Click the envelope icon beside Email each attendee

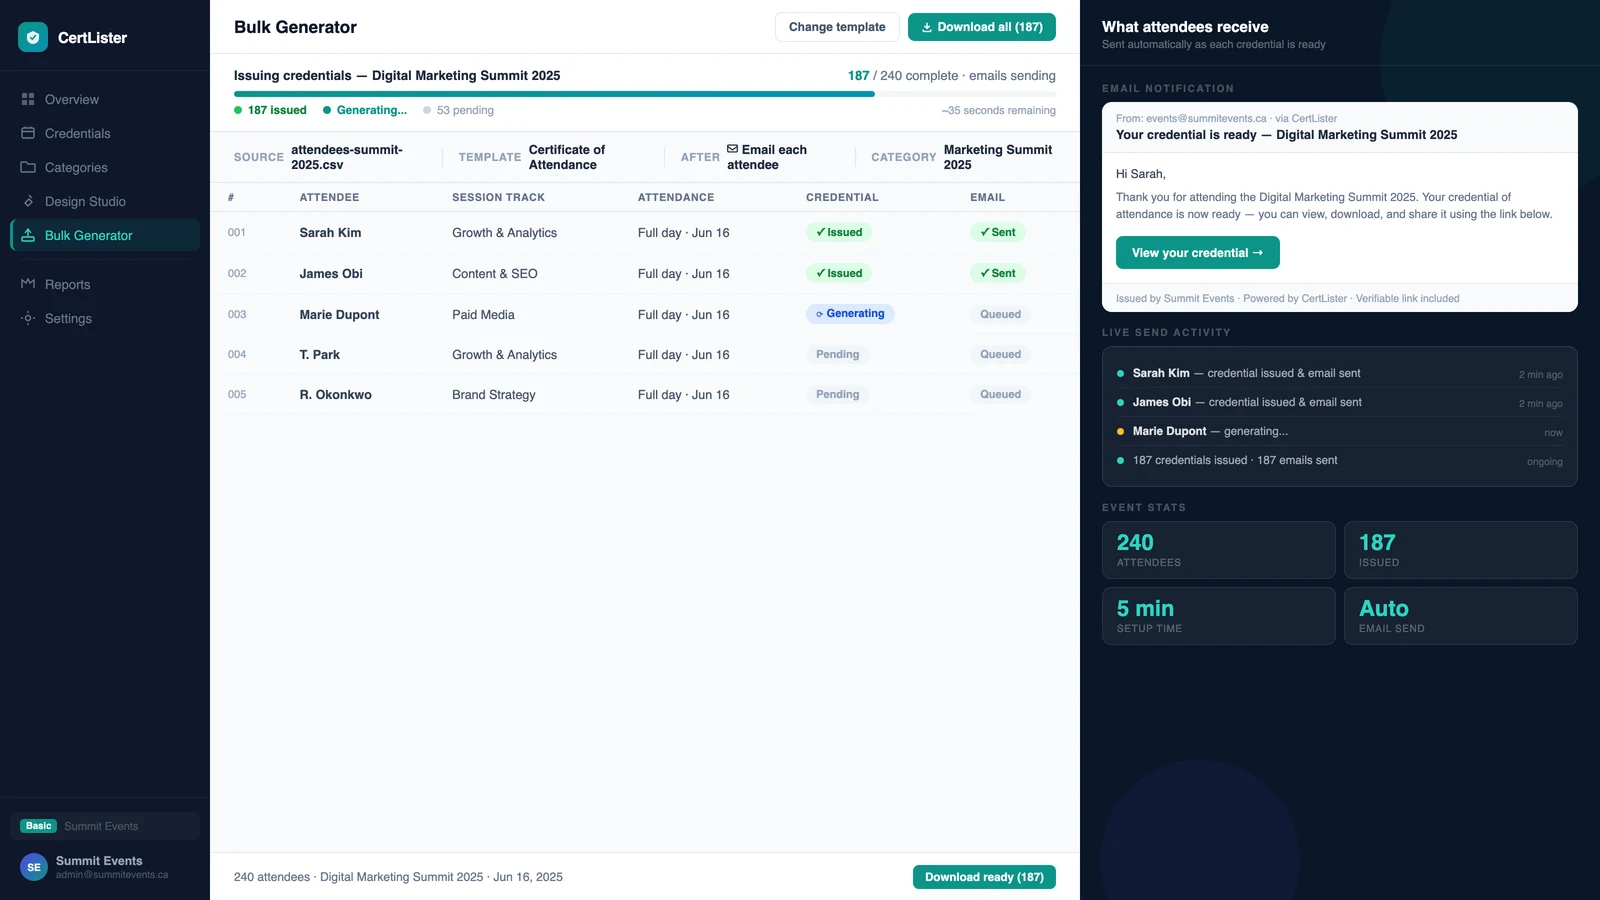[732, 149]
